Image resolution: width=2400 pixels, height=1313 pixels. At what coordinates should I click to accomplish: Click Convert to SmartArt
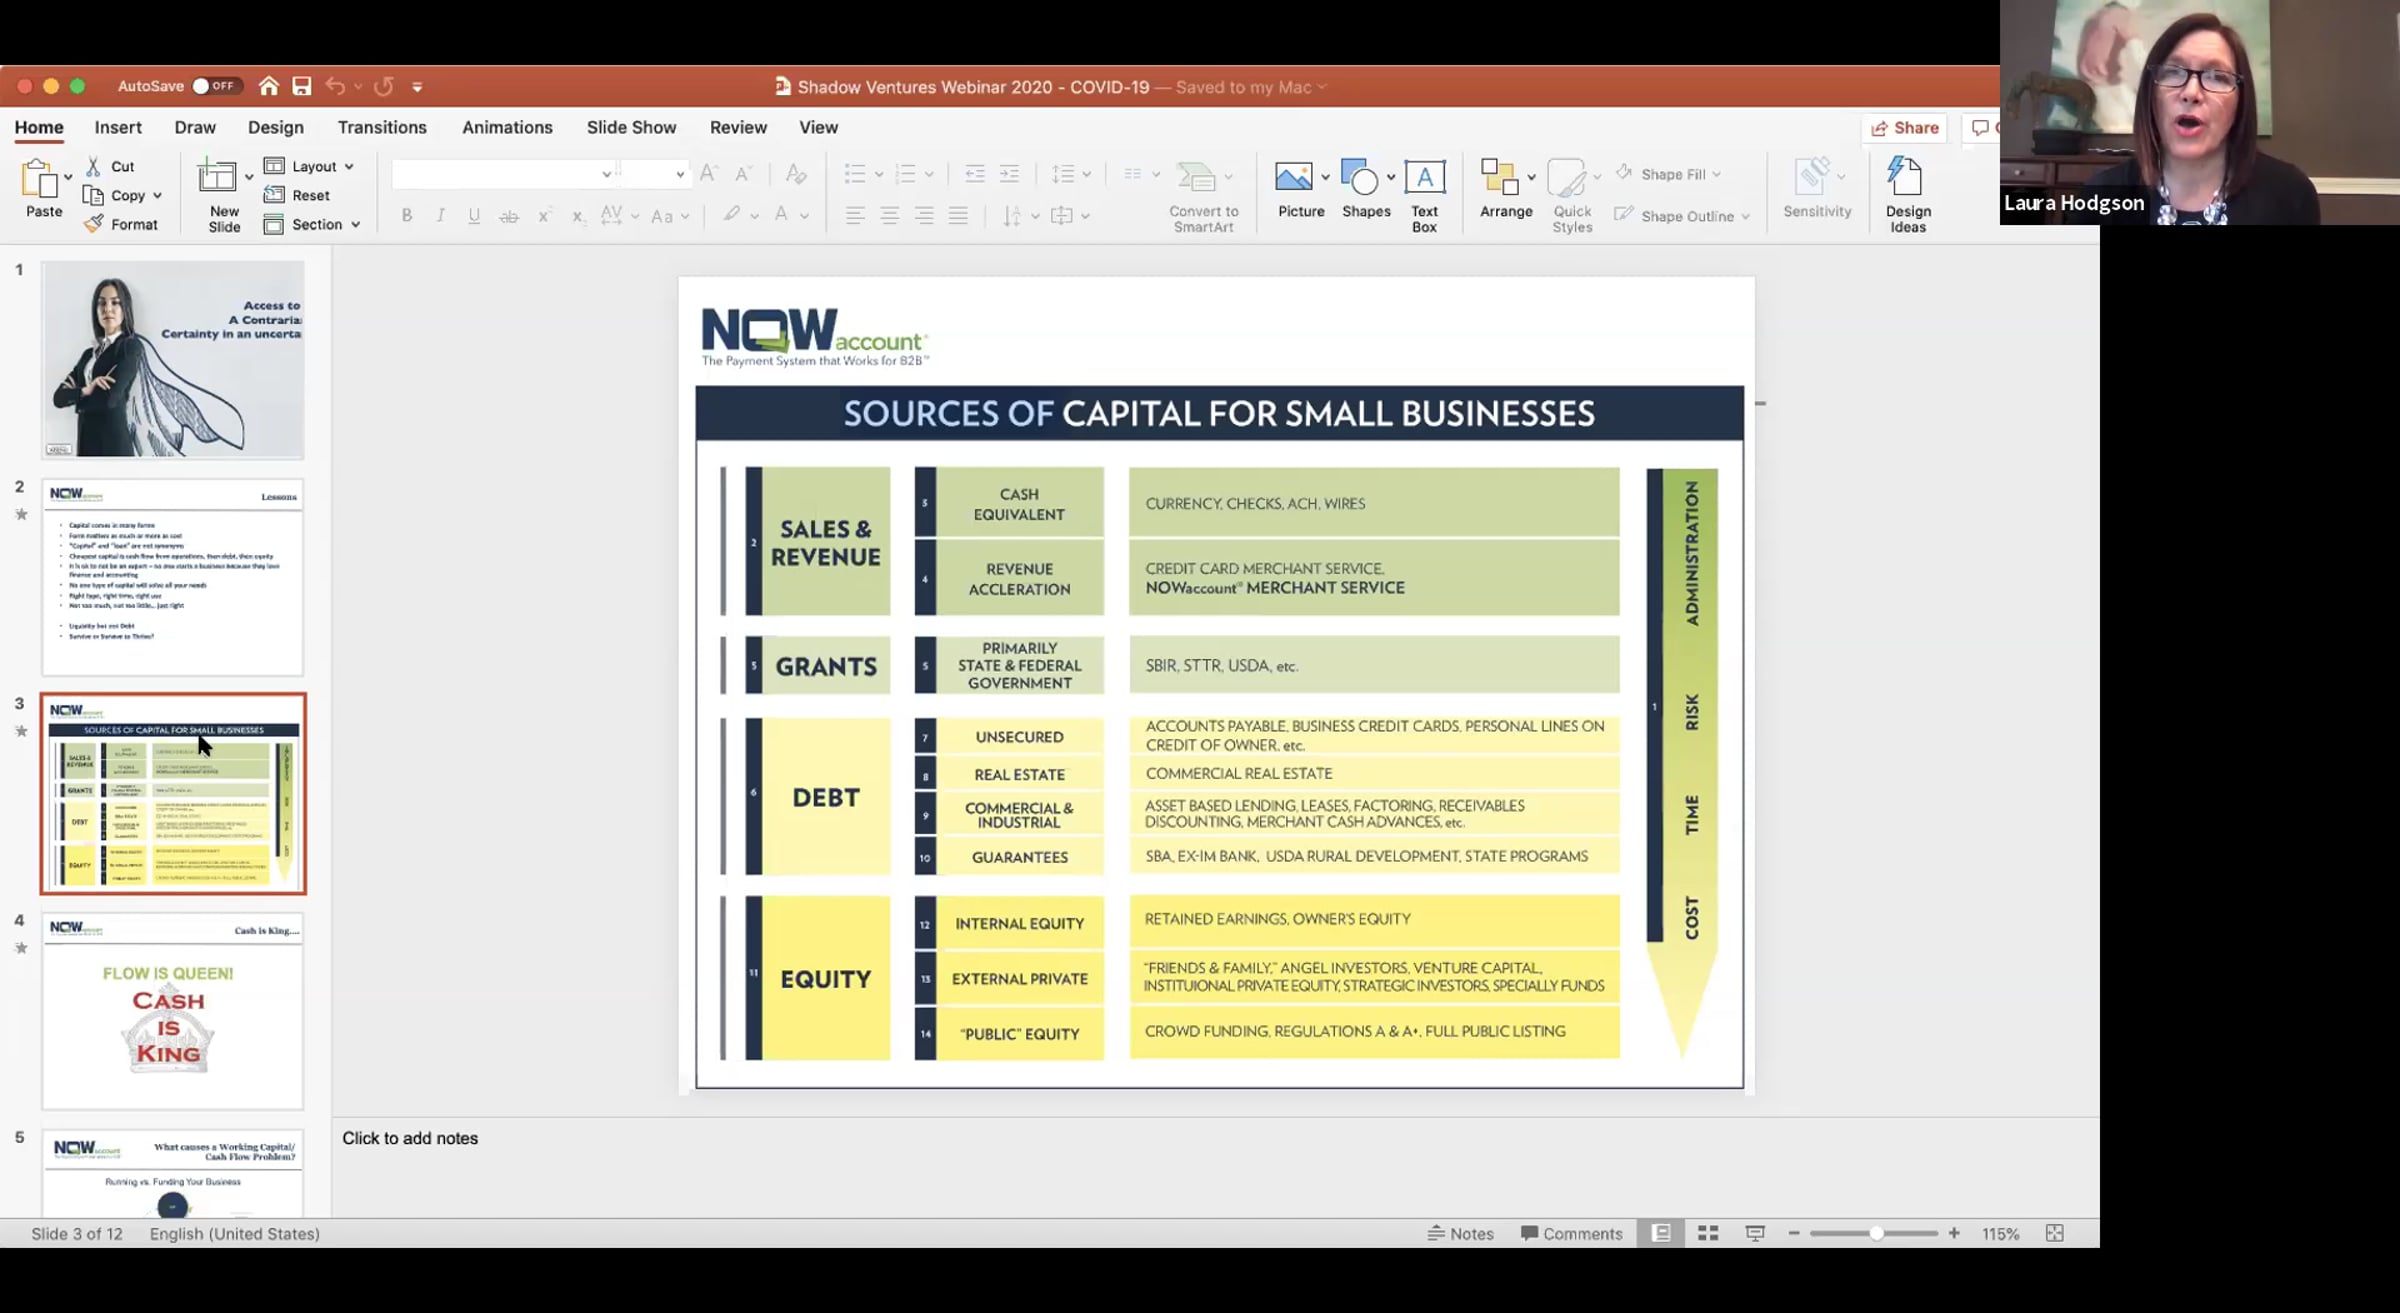(x=1203, y=196)
